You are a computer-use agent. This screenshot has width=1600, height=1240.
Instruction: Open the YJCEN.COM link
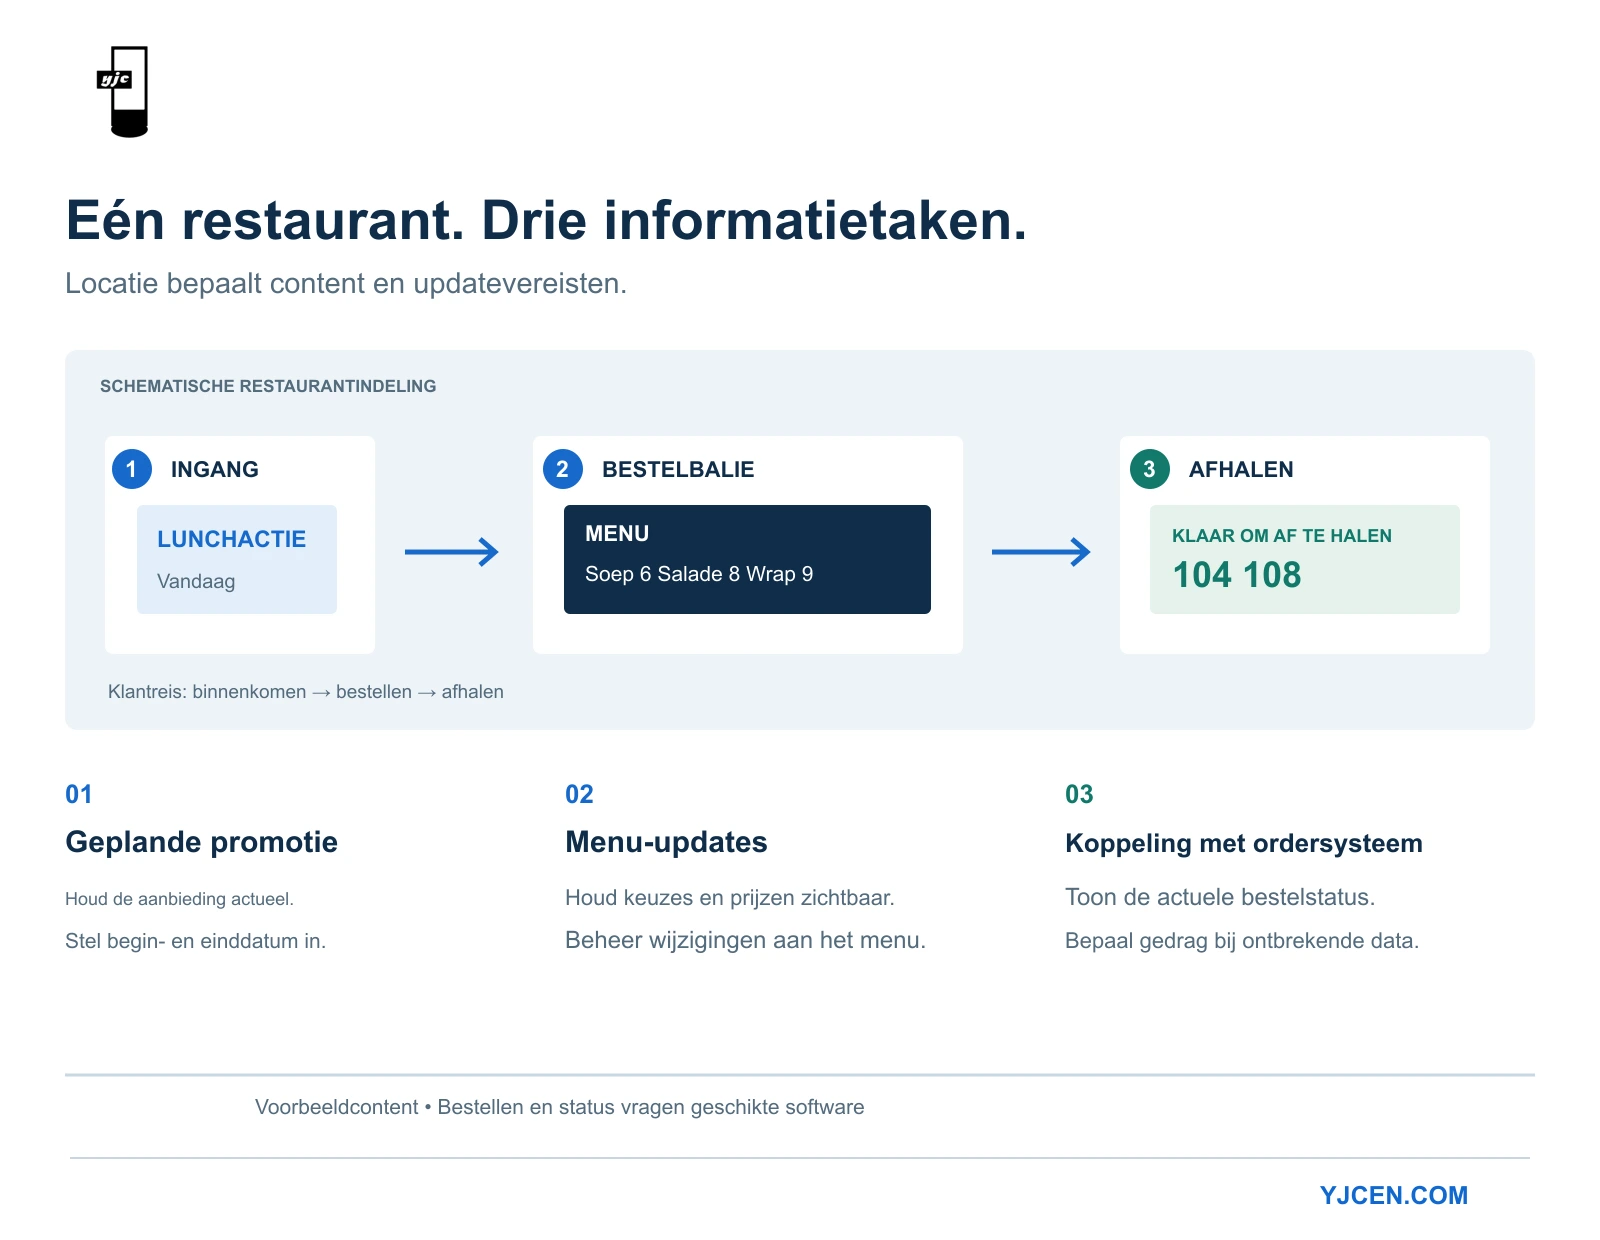coord(1393,1195)
